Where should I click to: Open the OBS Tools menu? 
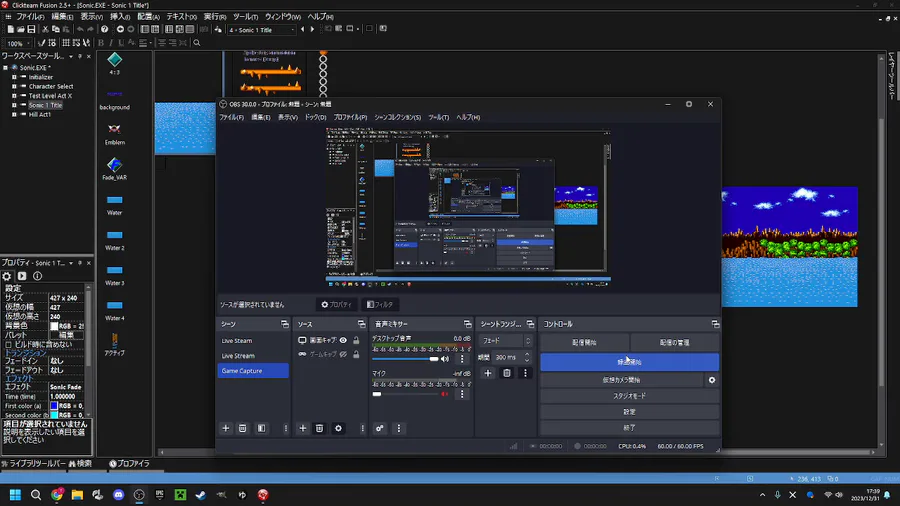pos(439,117)
